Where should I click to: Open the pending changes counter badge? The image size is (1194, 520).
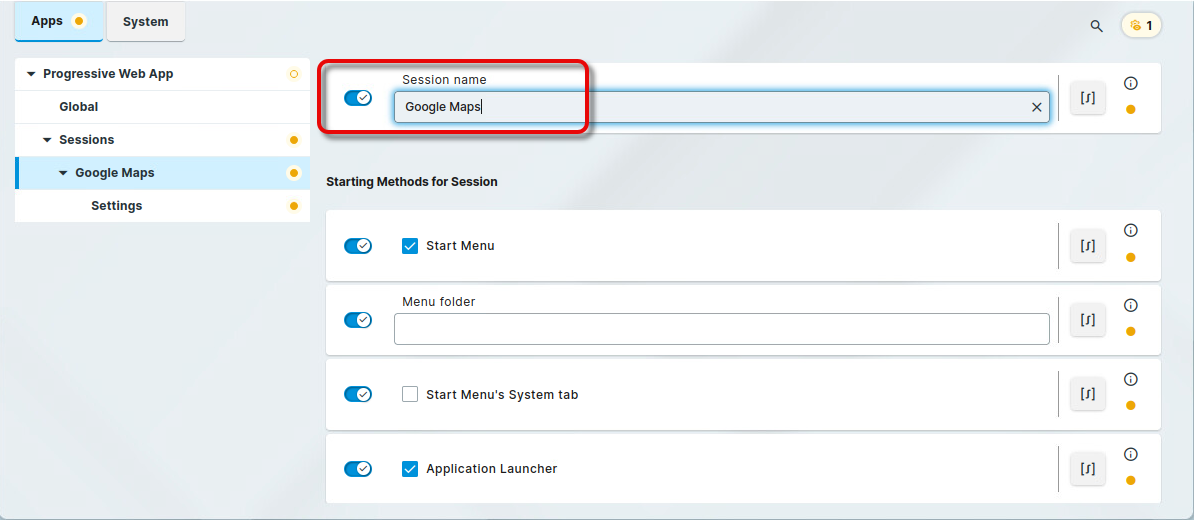tap(1141, 26)
